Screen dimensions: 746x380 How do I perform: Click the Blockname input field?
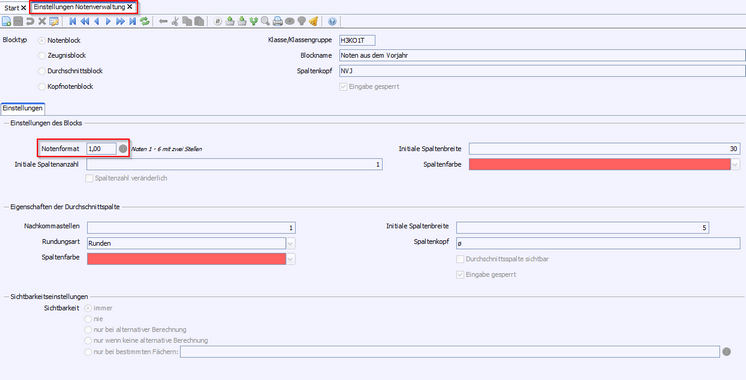542,56
